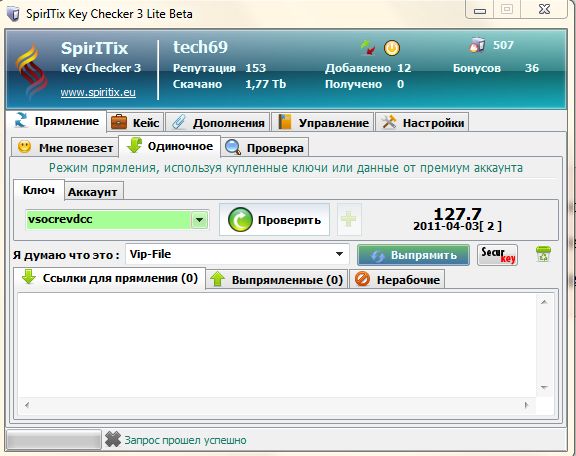Expand the key combo box arrow

click(x=199, y=220)
